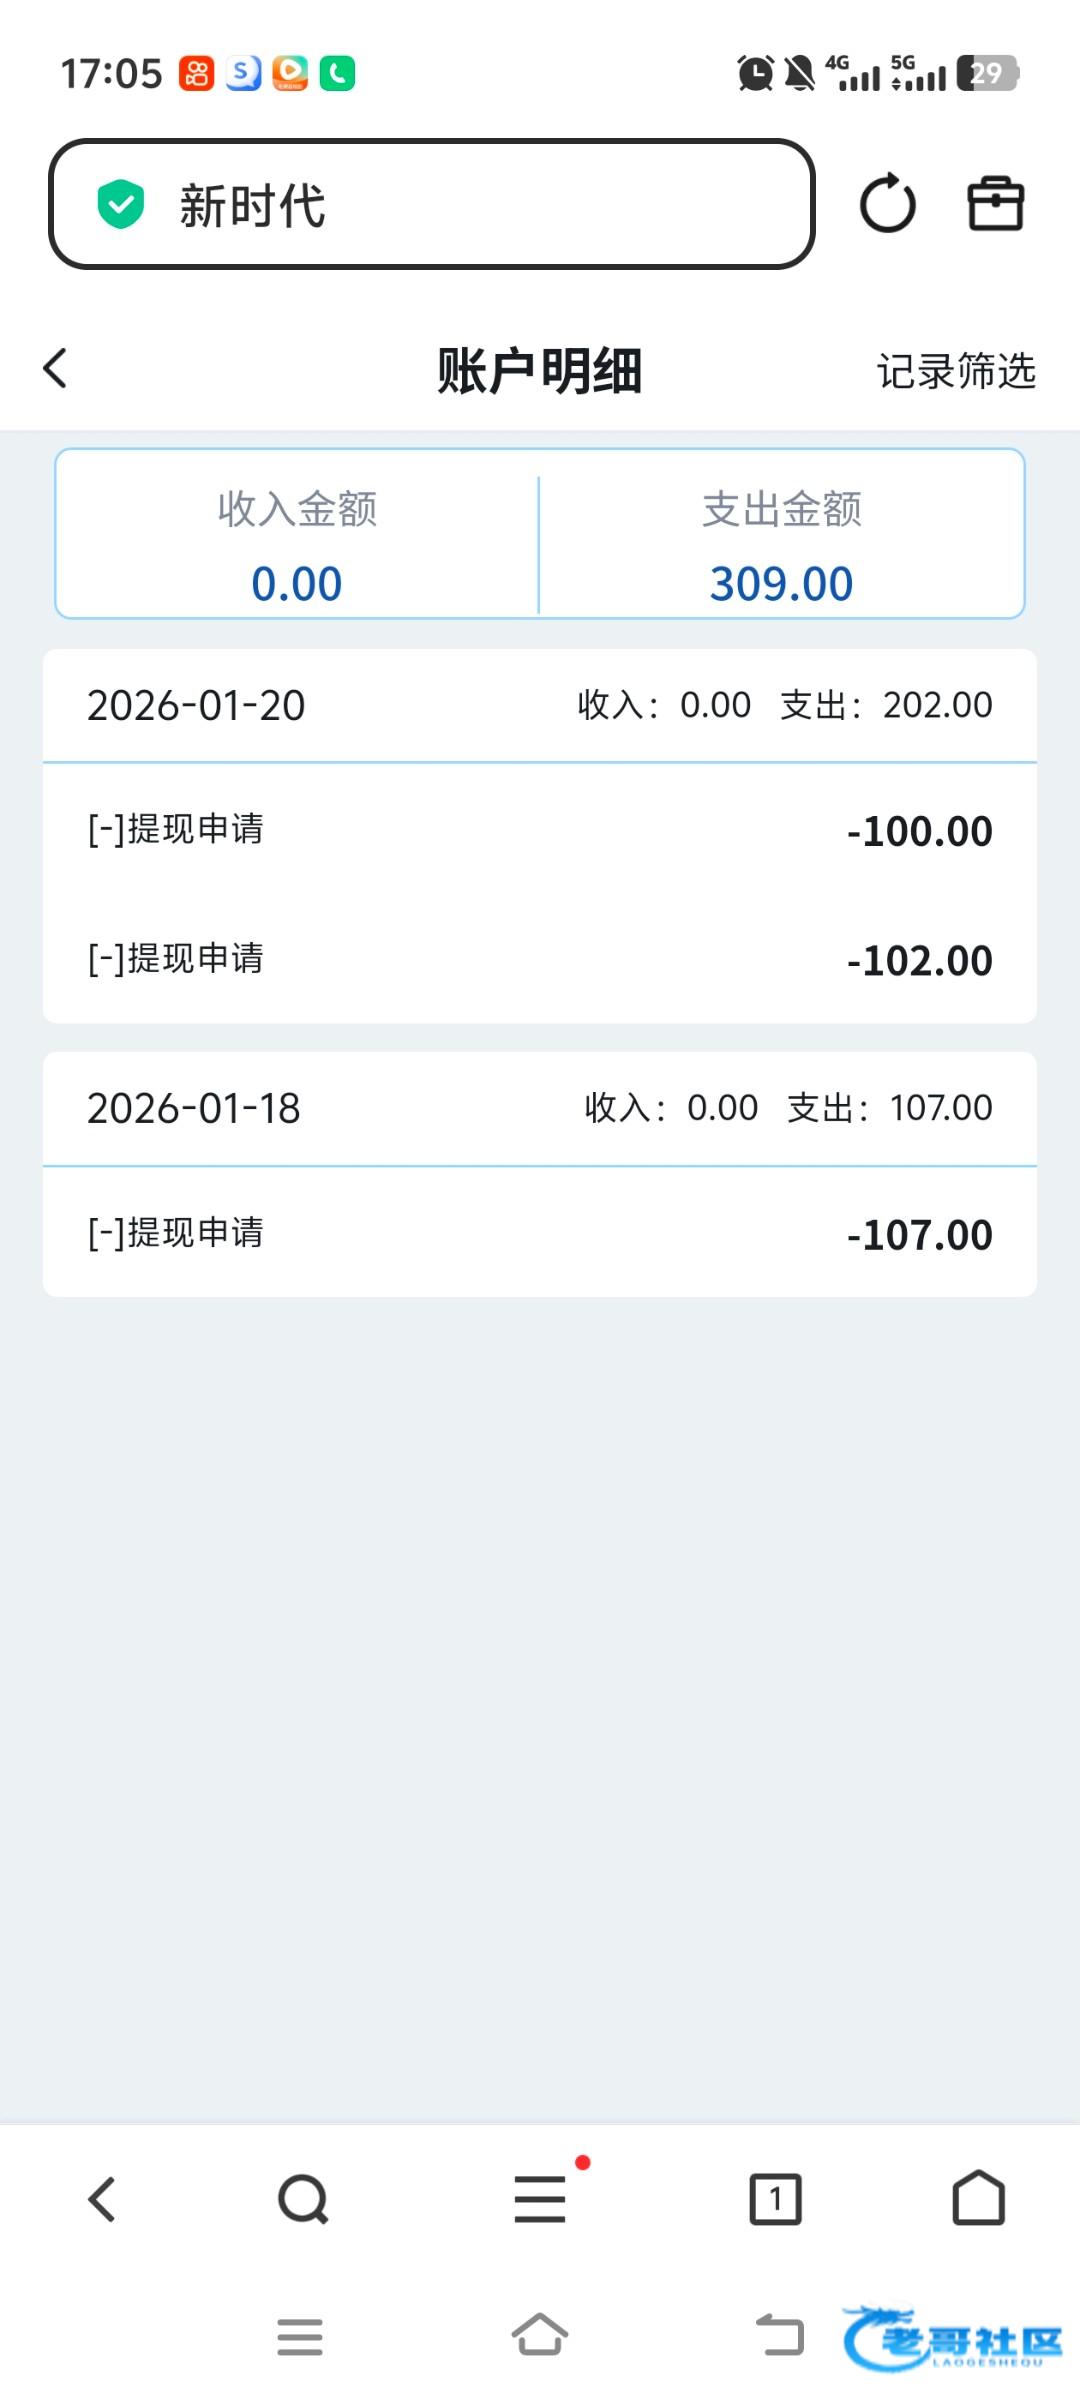This screenshot has width=1080, height=2400.
Task: Go back using the page header arrow
Action: [56, 368]
